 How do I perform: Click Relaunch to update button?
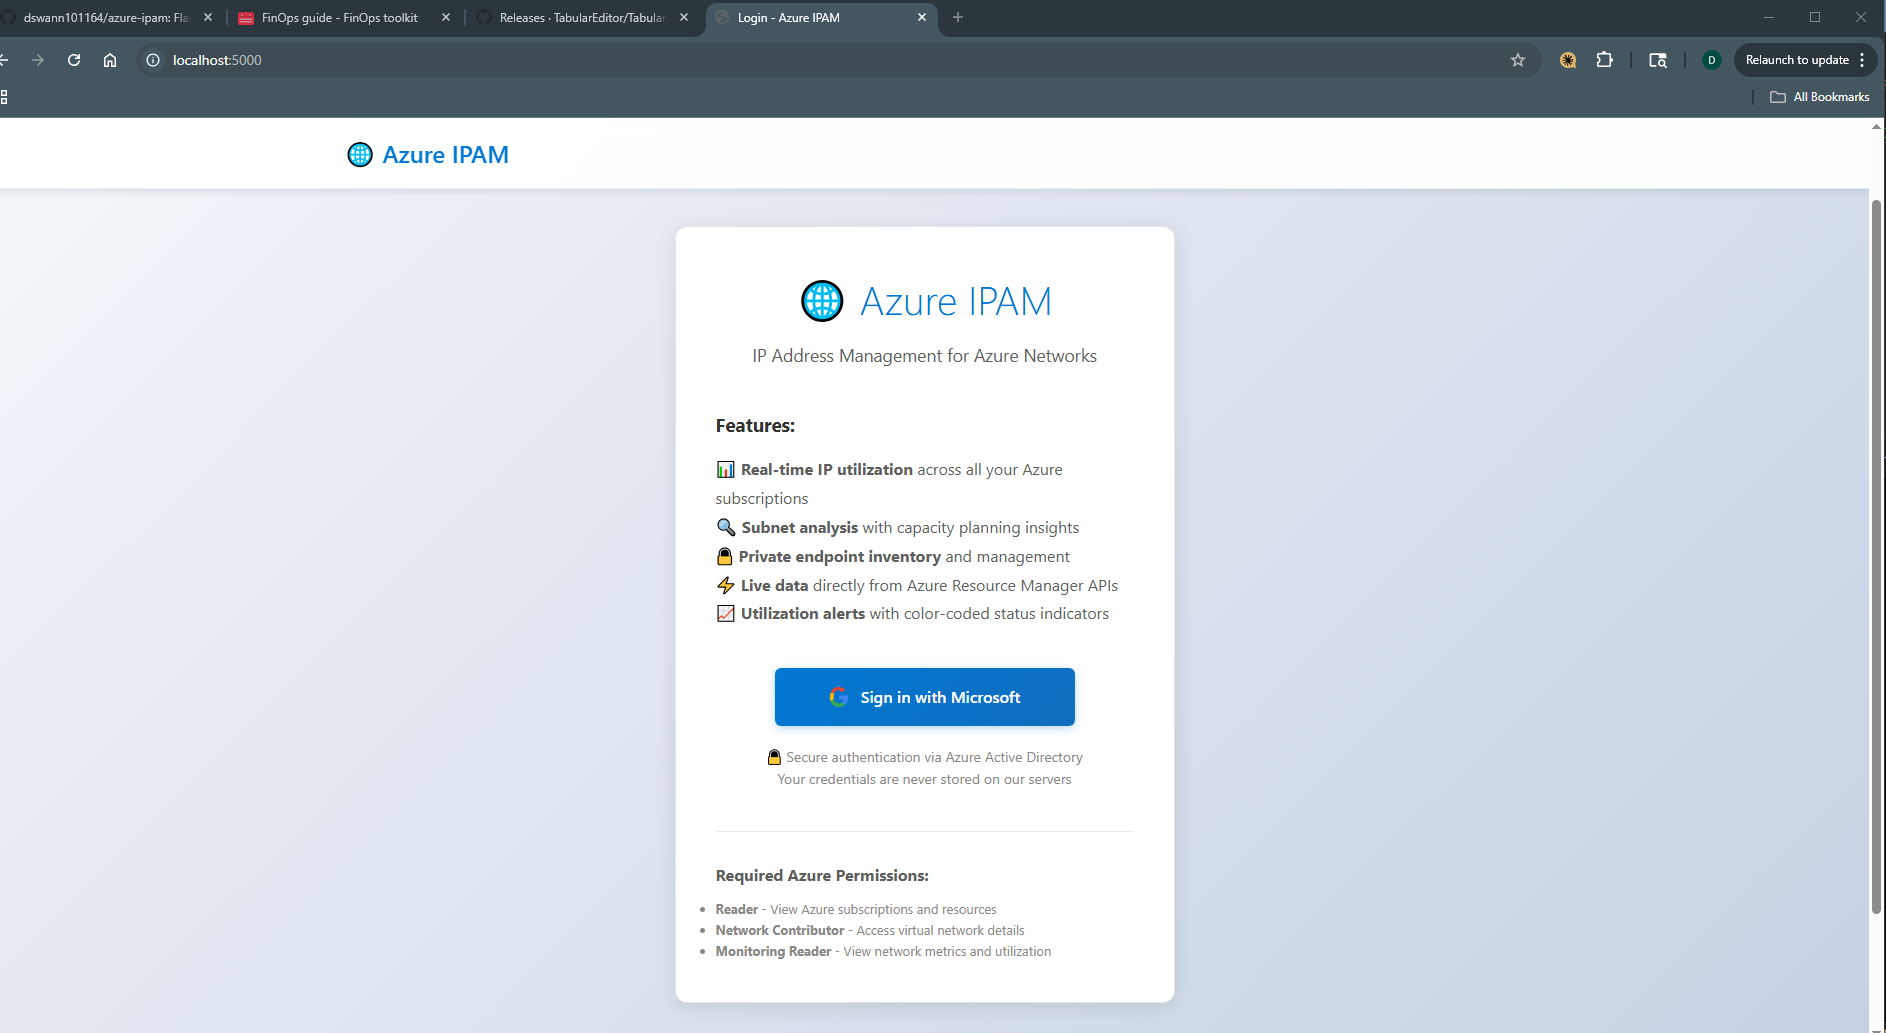coord(1797,60)
